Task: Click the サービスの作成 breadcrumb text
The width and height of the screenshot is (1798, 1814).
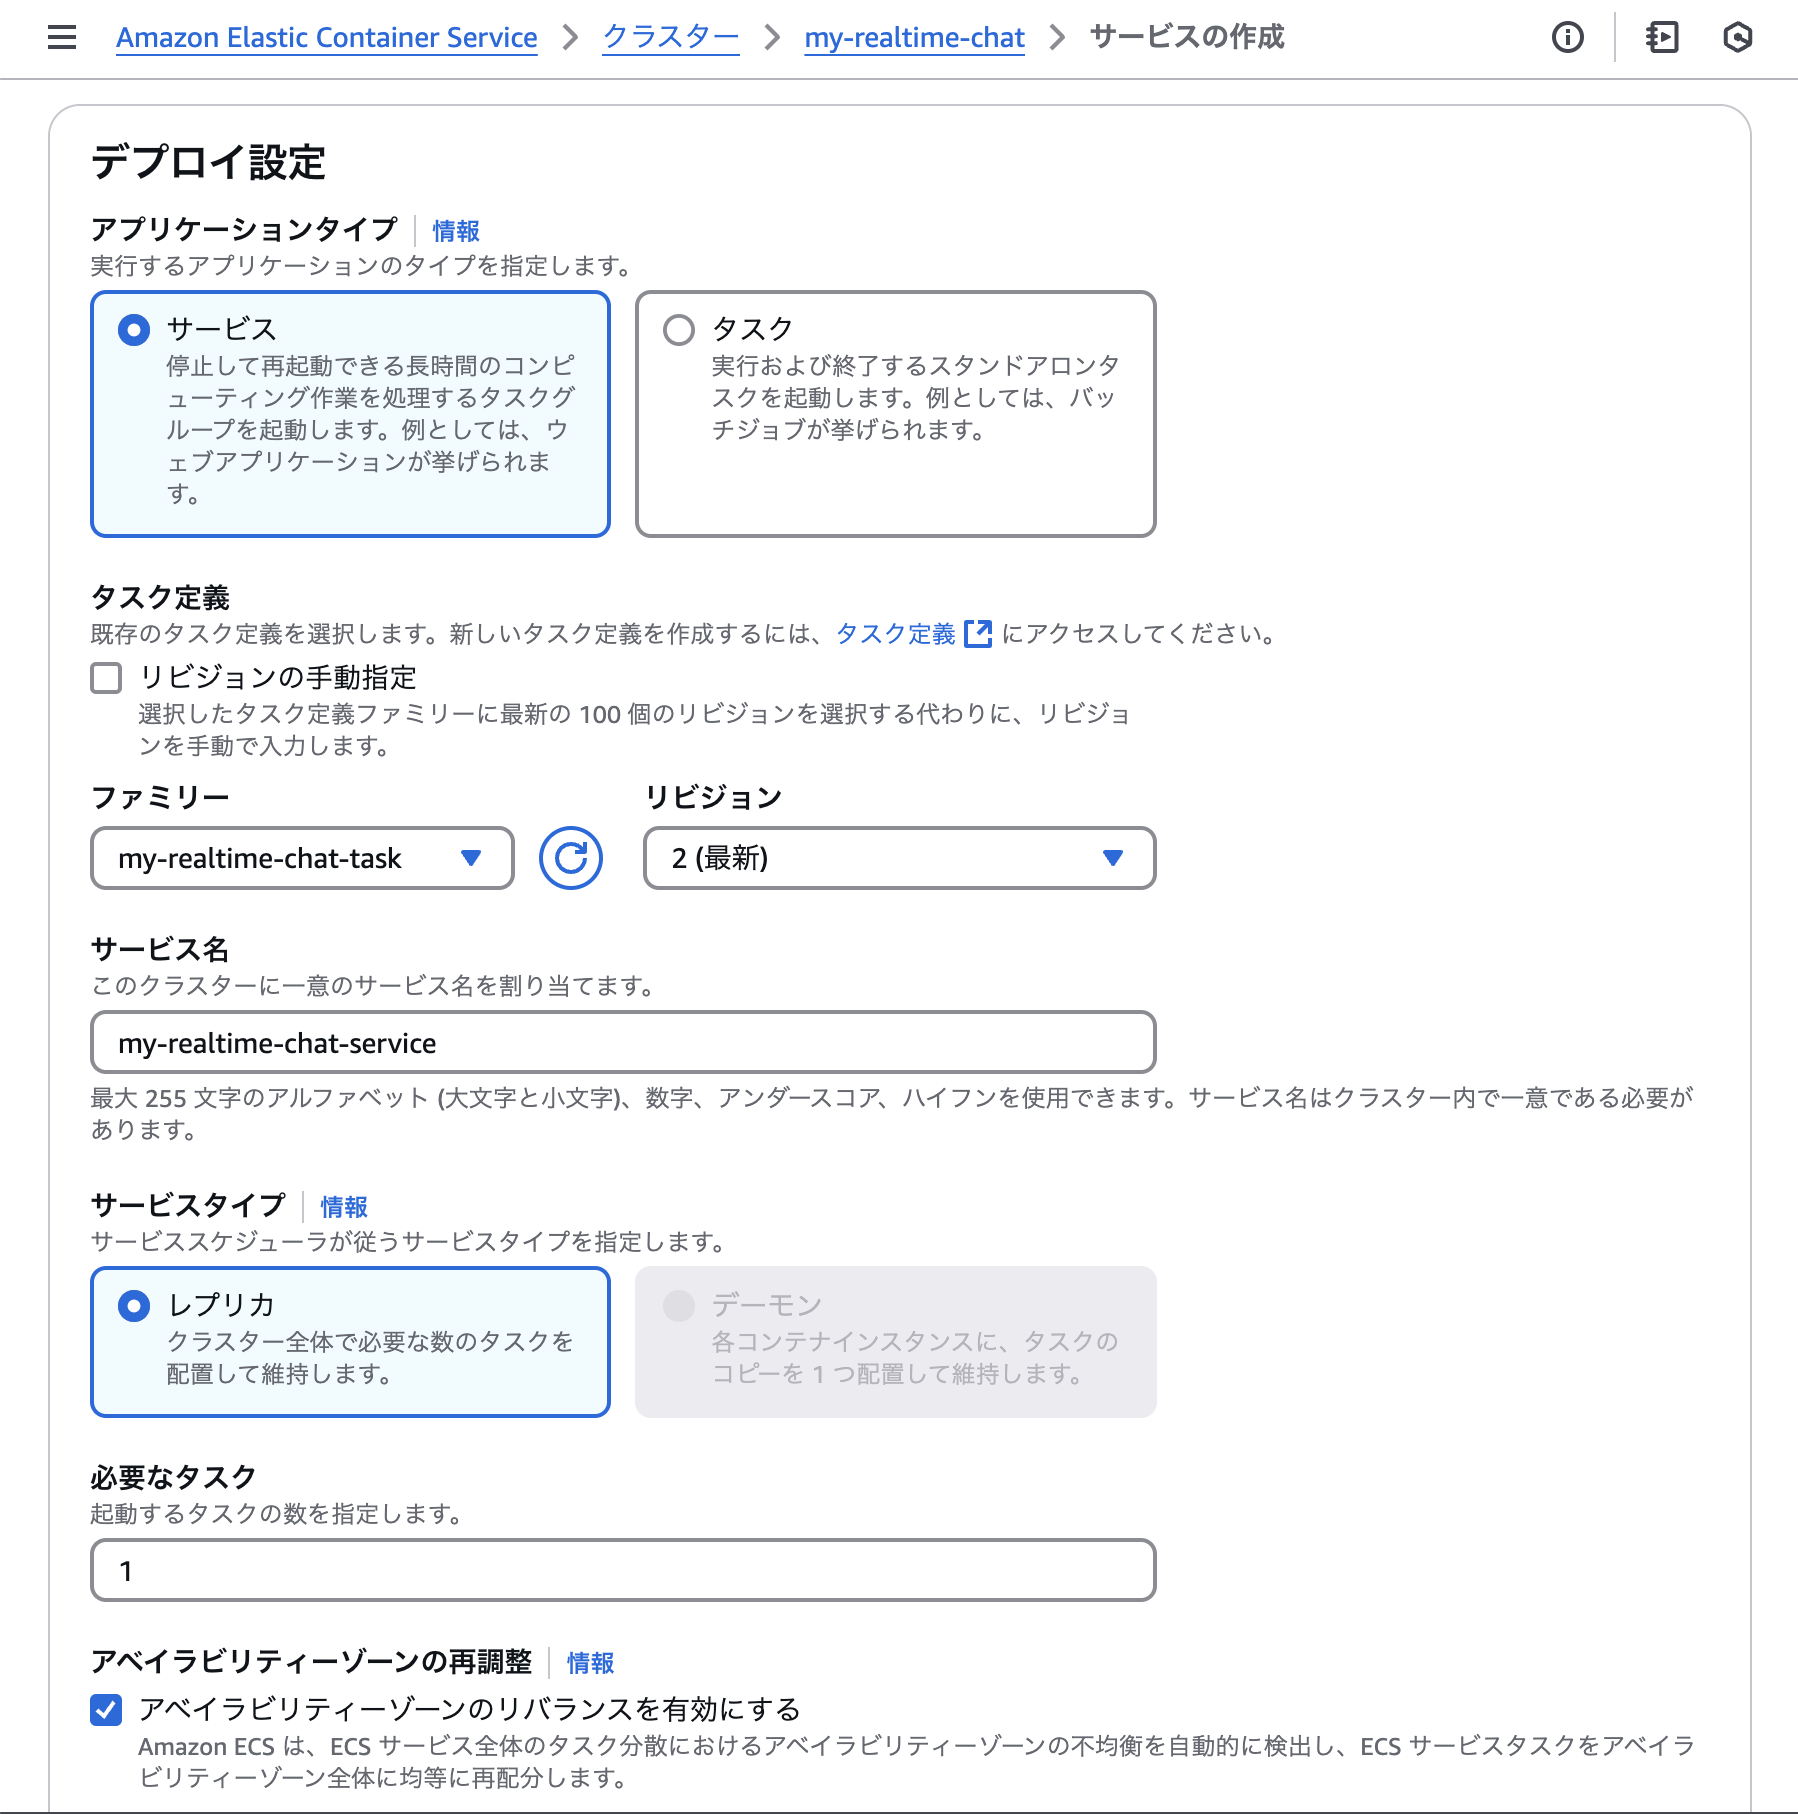Action: pyautogui.click(x=1187, y=38)
